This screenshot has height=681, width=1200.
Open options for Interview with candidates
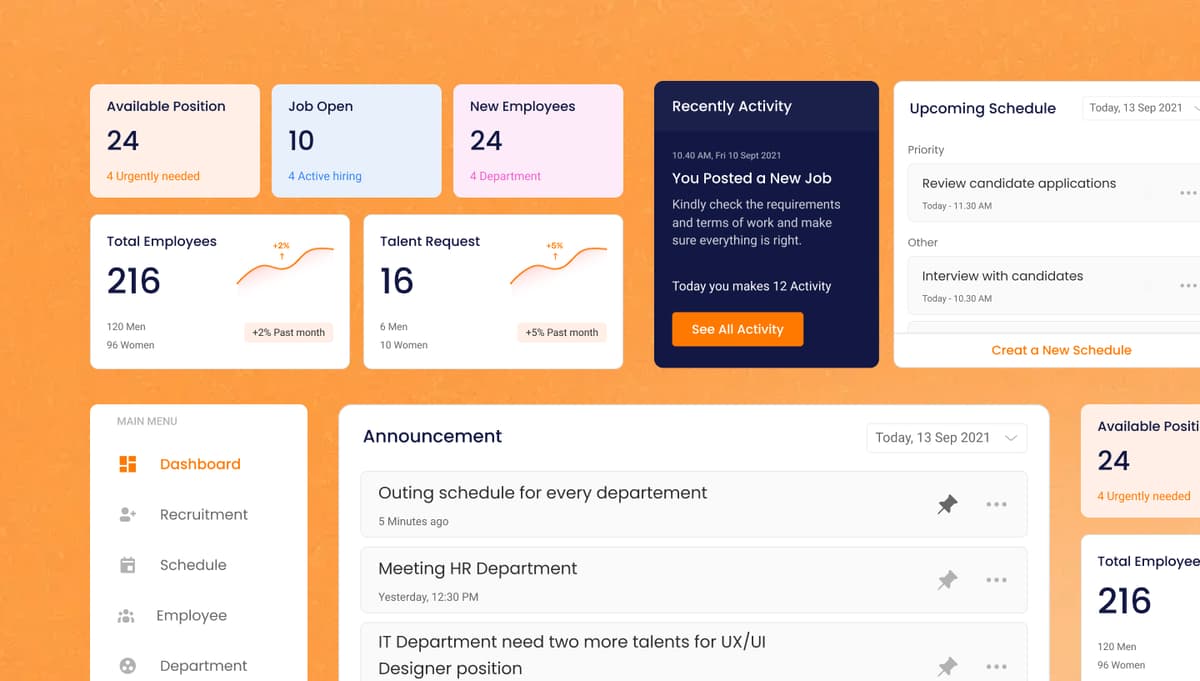click(1187, 286)
